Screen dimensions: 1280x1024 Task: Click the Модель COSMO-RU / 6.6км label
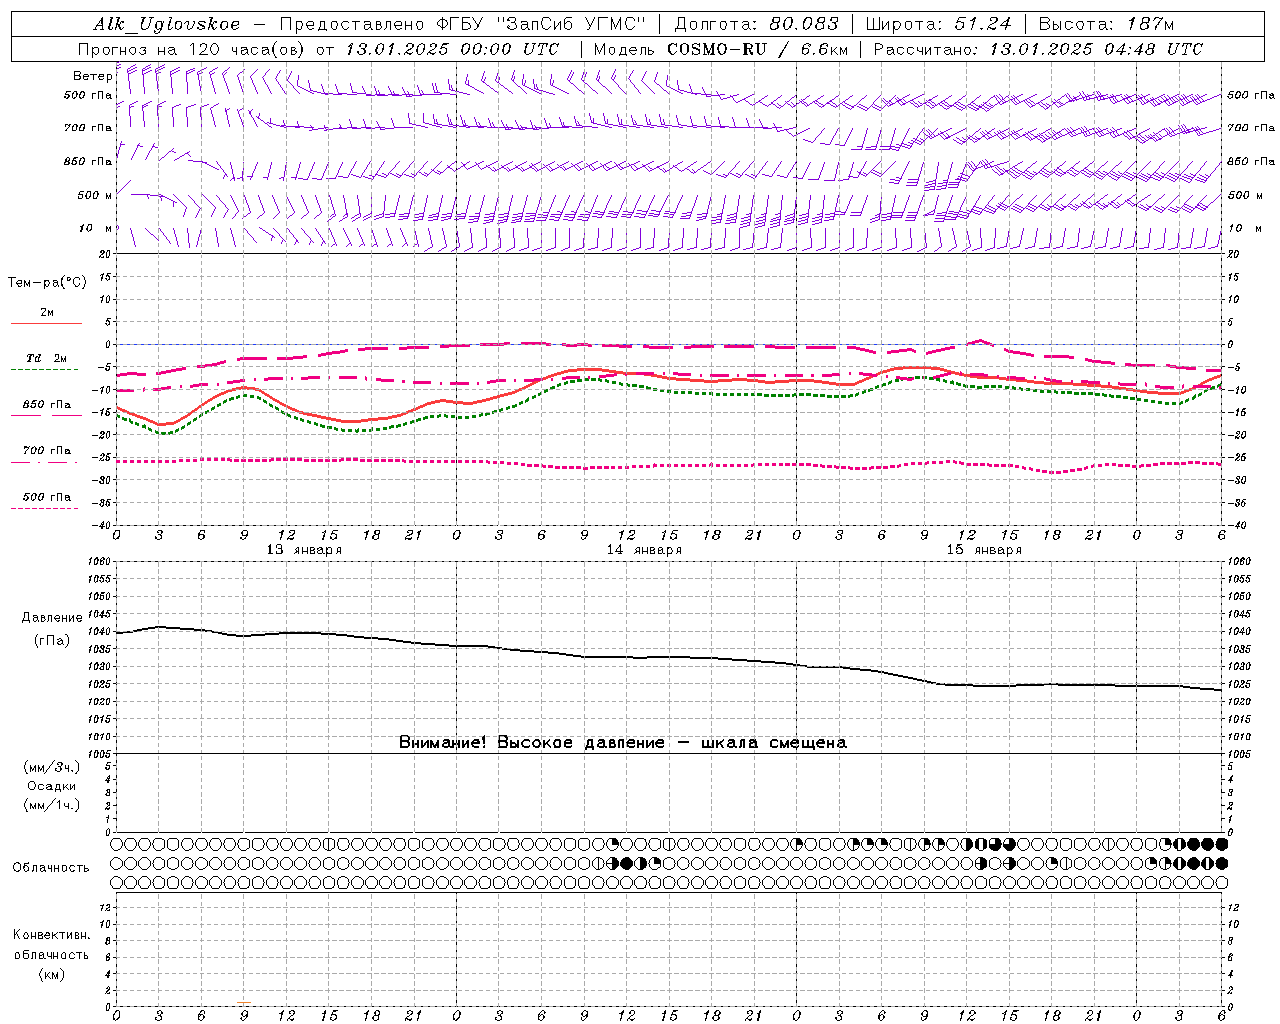point(720,49)
